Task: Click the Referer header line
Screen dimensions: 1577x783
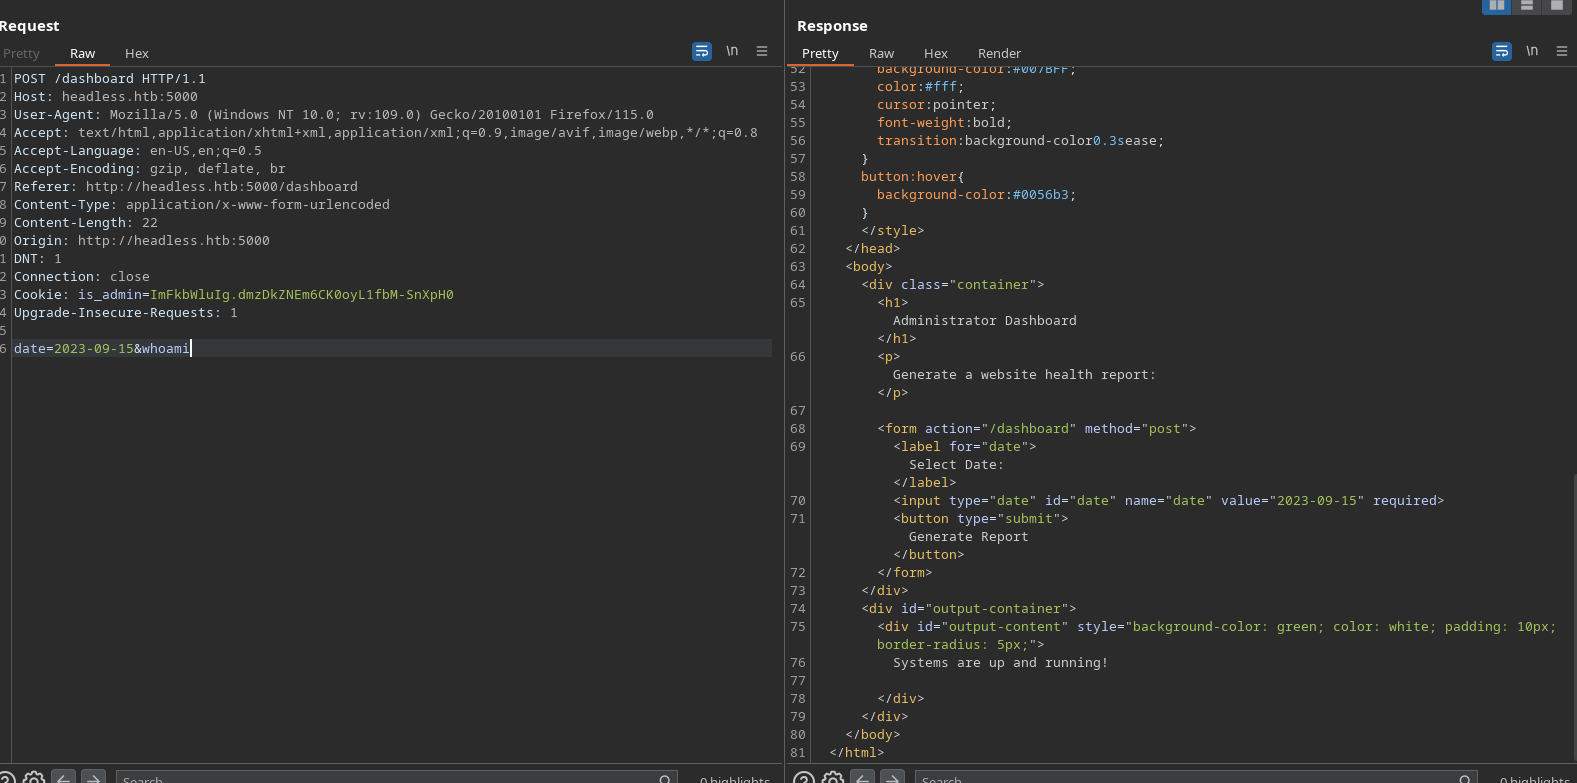Action: pyautogui.click(x=186, y=187)
